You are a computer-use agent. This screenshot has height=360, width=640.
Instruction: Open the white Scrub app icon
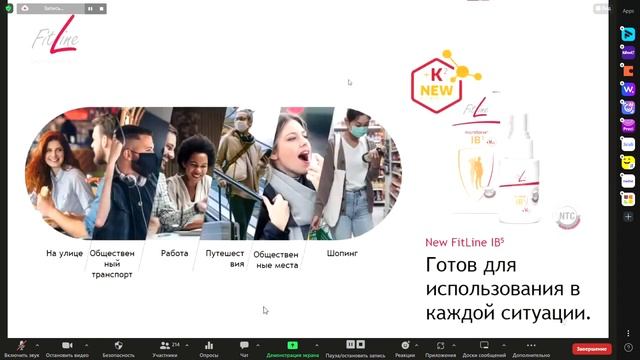point(628,144)
